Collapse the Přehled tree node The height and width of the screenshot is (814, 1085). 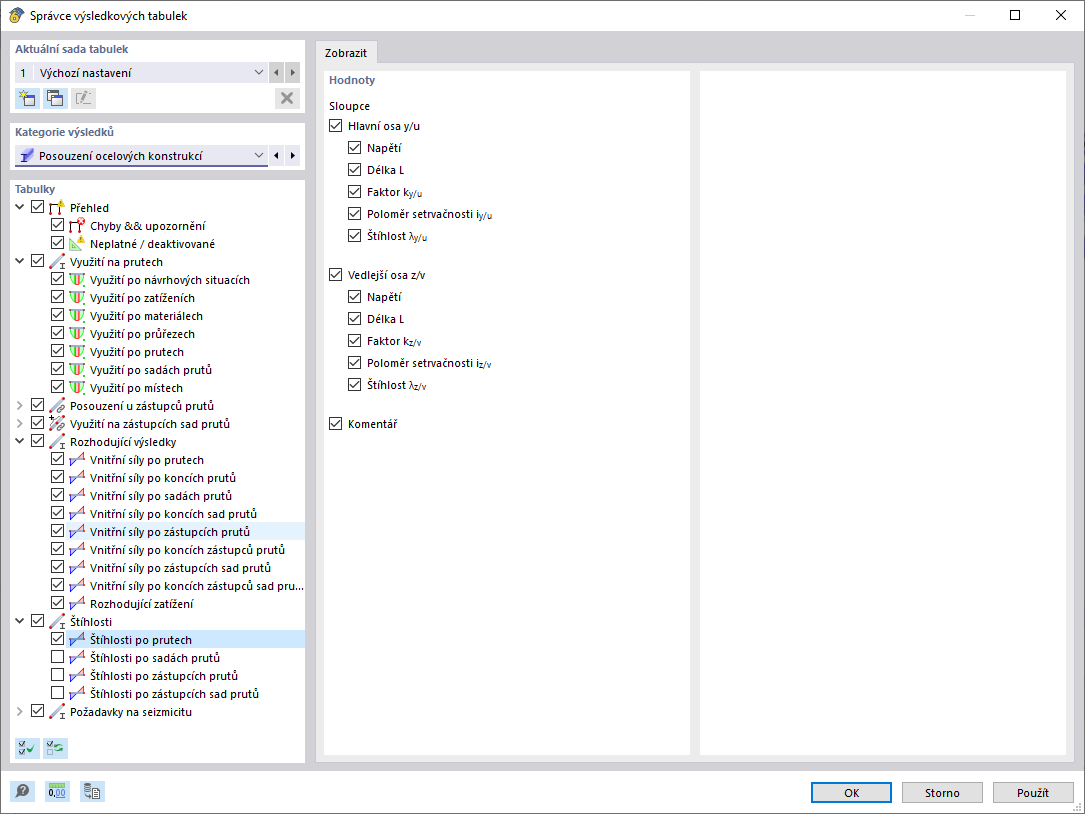(x=20, y=207)
